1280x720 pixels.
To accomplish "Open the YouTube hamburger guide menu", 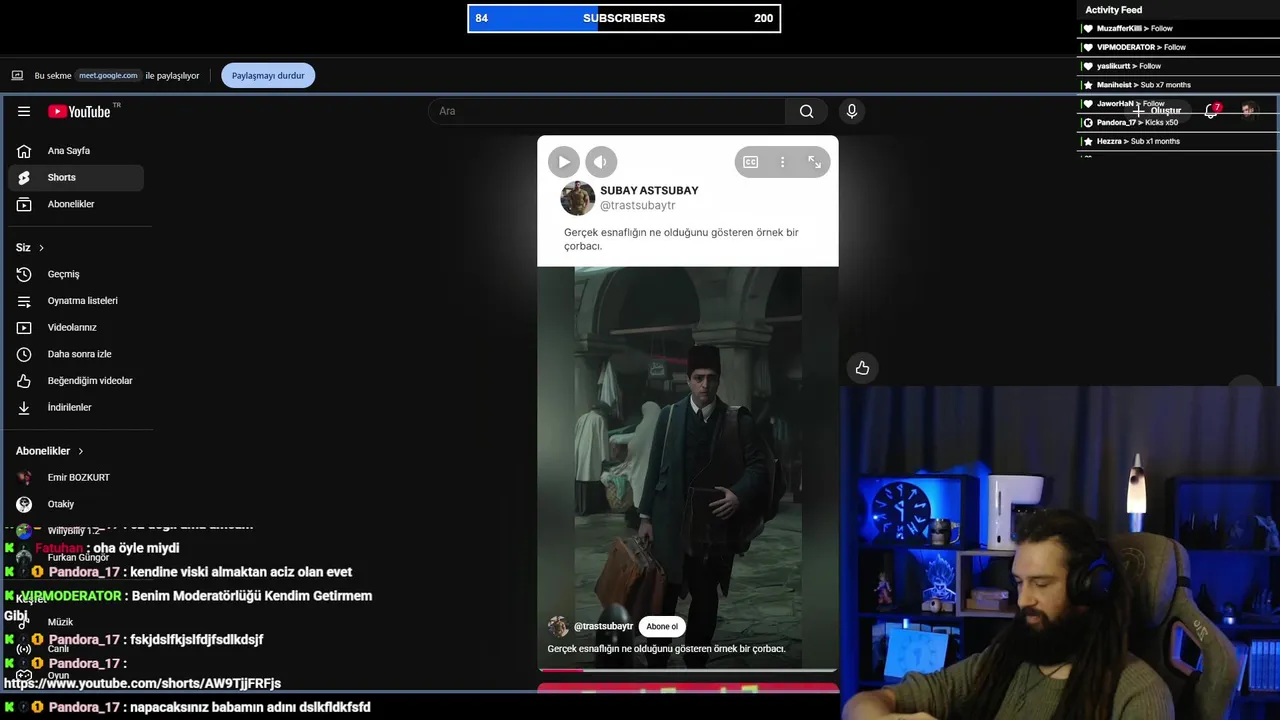I will click(24, 111).
